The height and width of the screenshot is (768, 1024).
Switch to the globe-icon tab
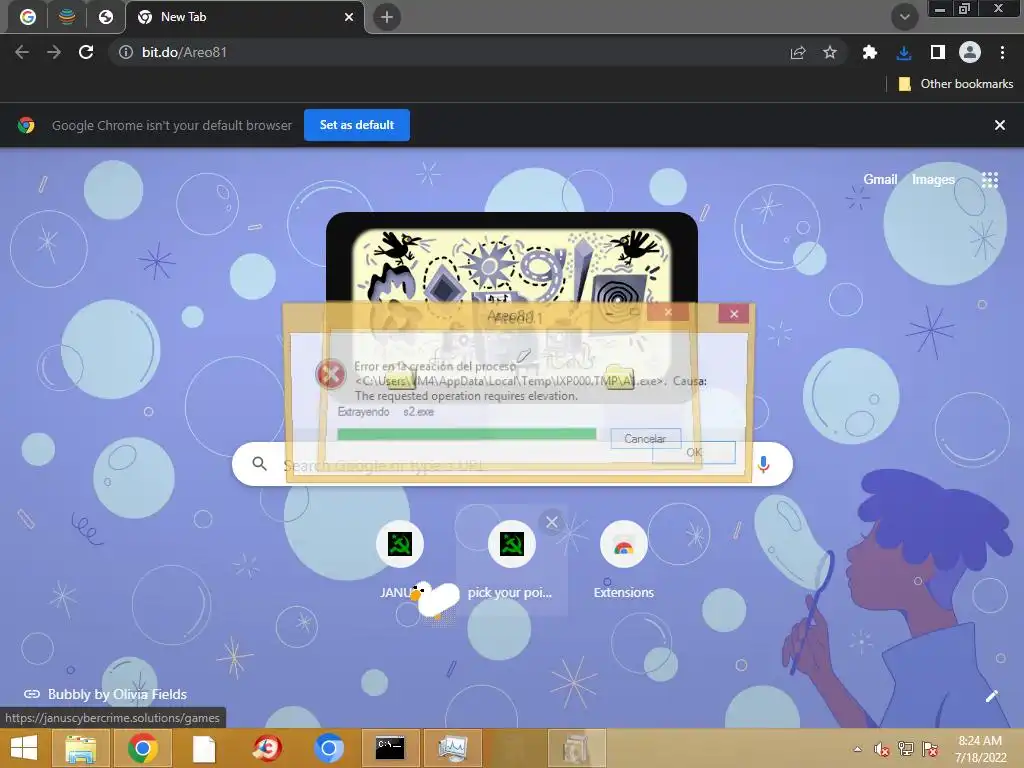pyautogui.click(x=105, y=17)
